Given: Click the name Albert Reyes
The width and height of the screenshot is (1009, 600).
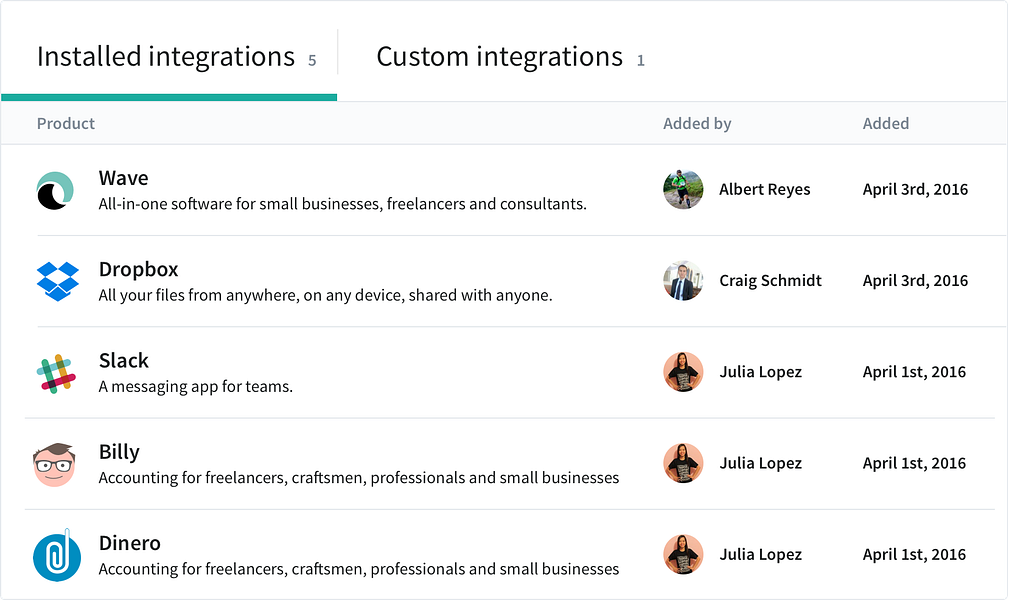Looking at the screenshot, I should 764,190.
